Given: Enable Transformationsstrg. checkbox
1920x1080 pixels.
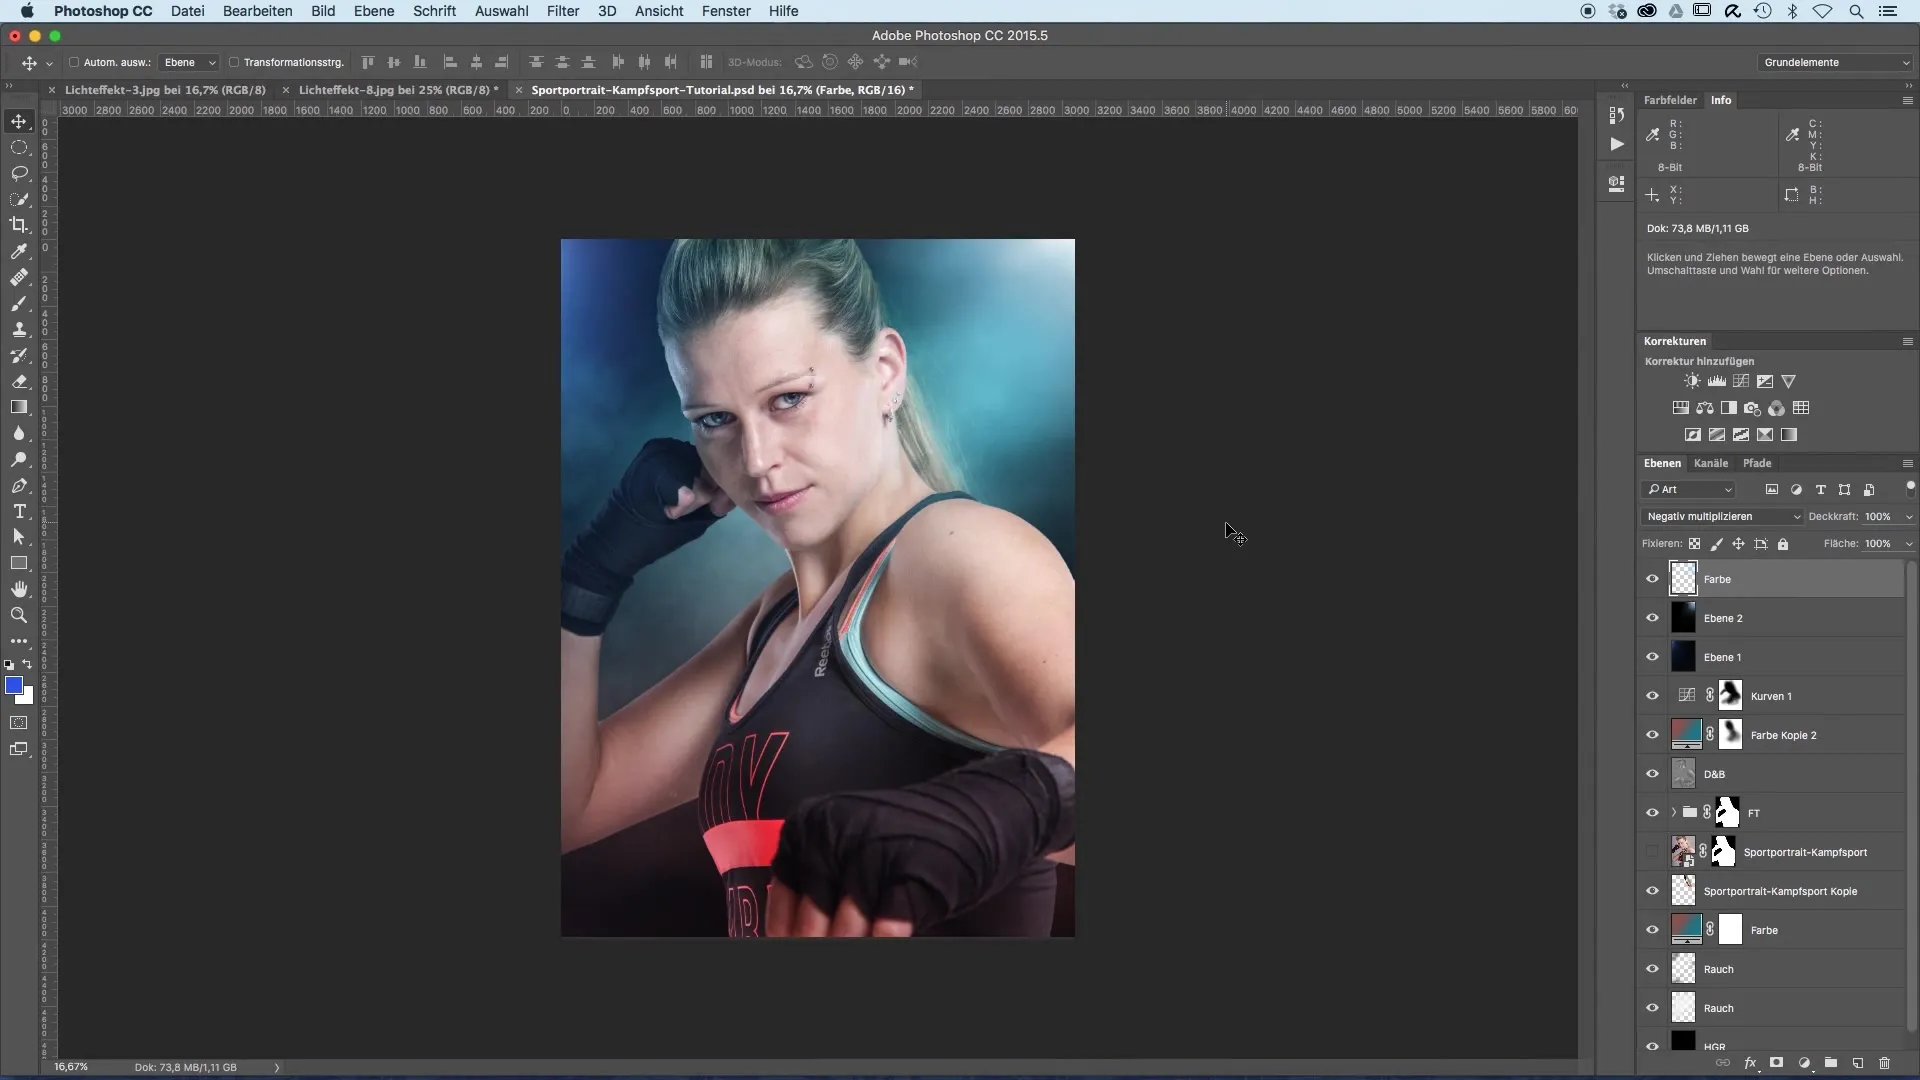Looking at the screenshot, I should (x=234, y=62).
